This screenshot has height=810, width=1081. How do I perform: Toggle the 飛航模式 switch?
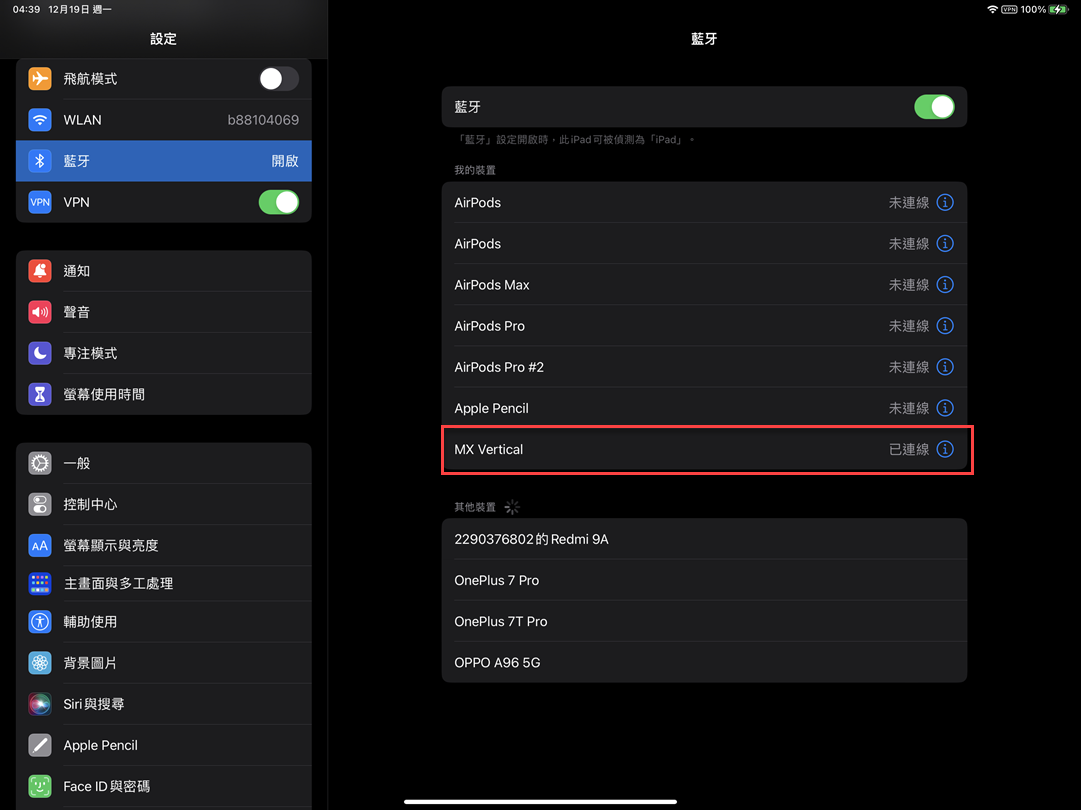pos(279,79)
